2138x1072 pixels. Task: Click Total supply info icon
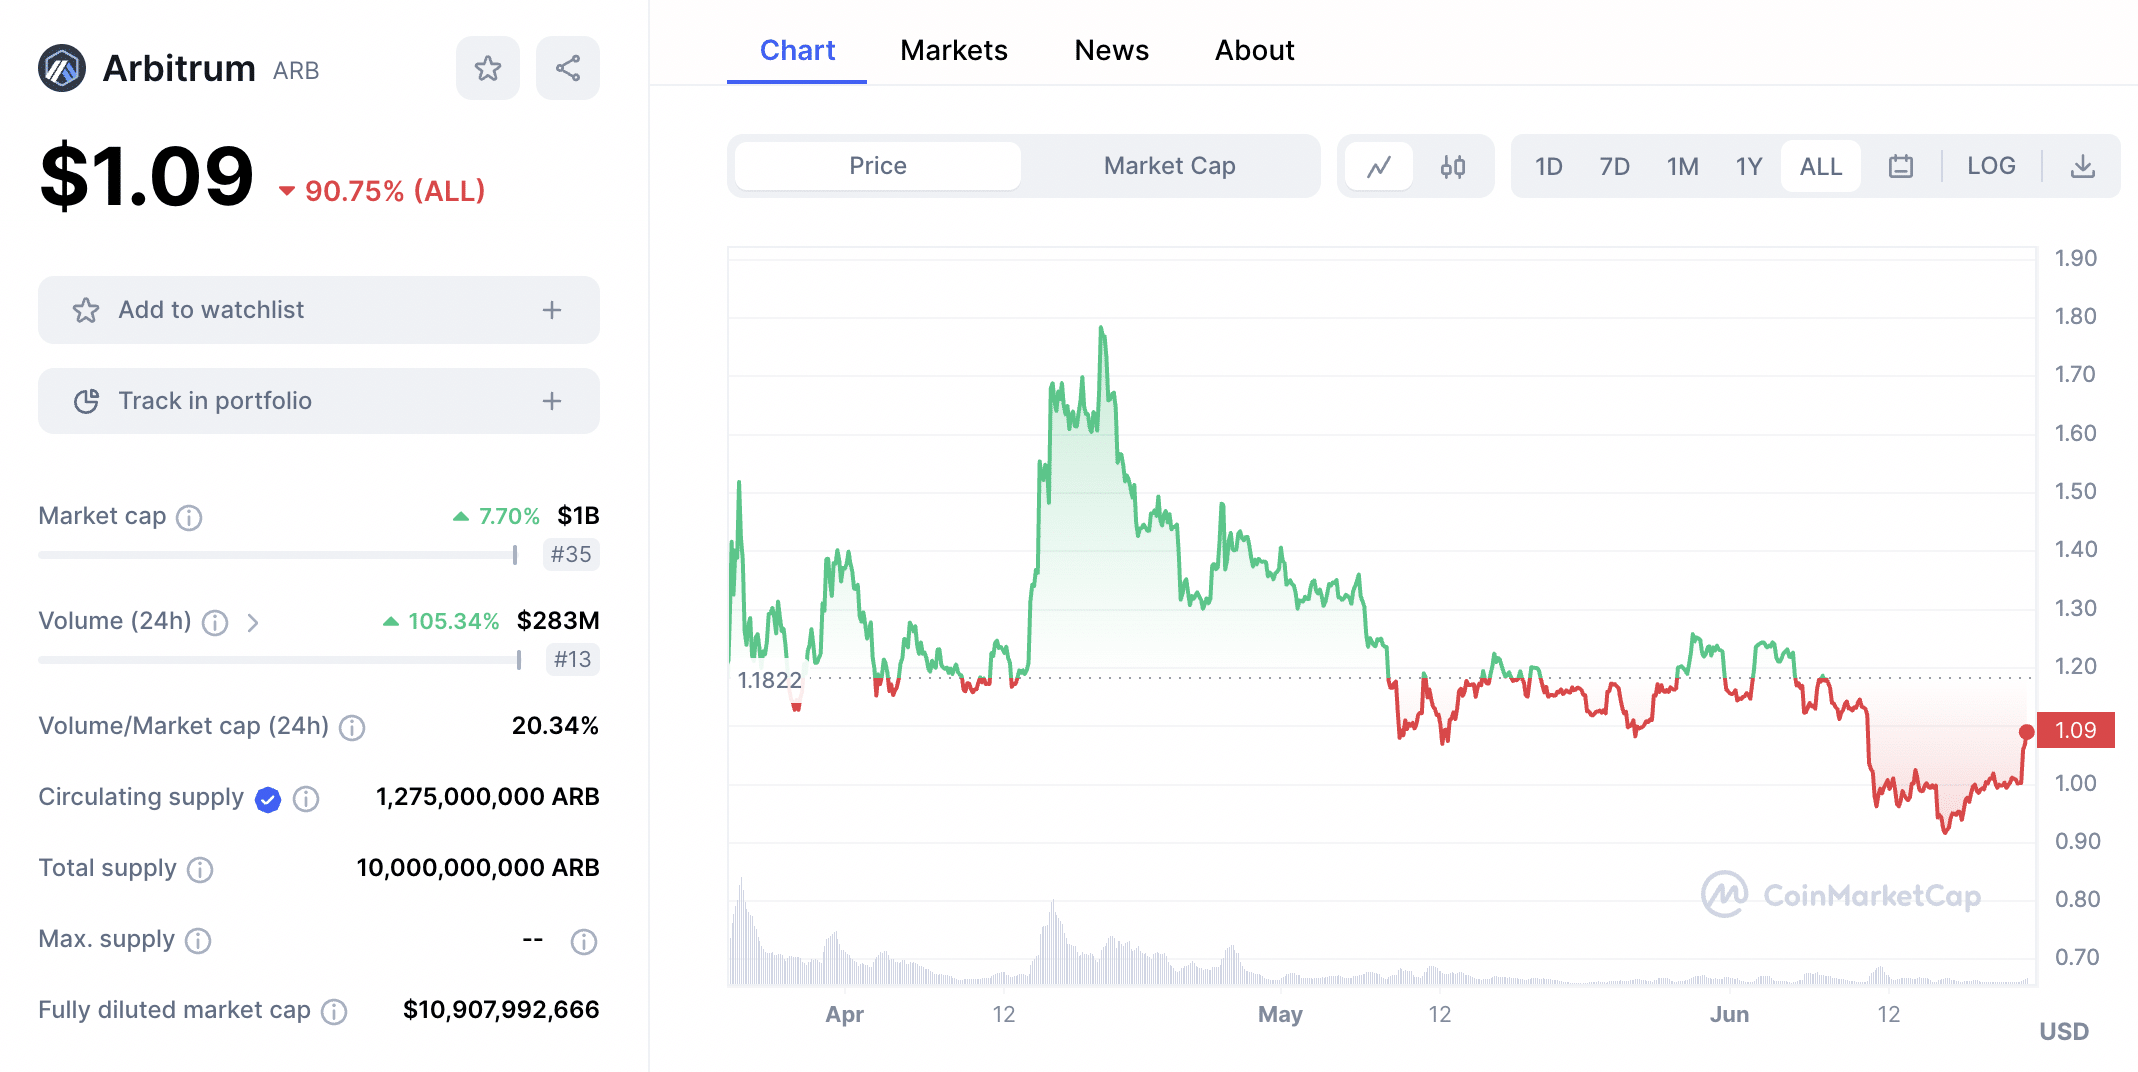200,870
